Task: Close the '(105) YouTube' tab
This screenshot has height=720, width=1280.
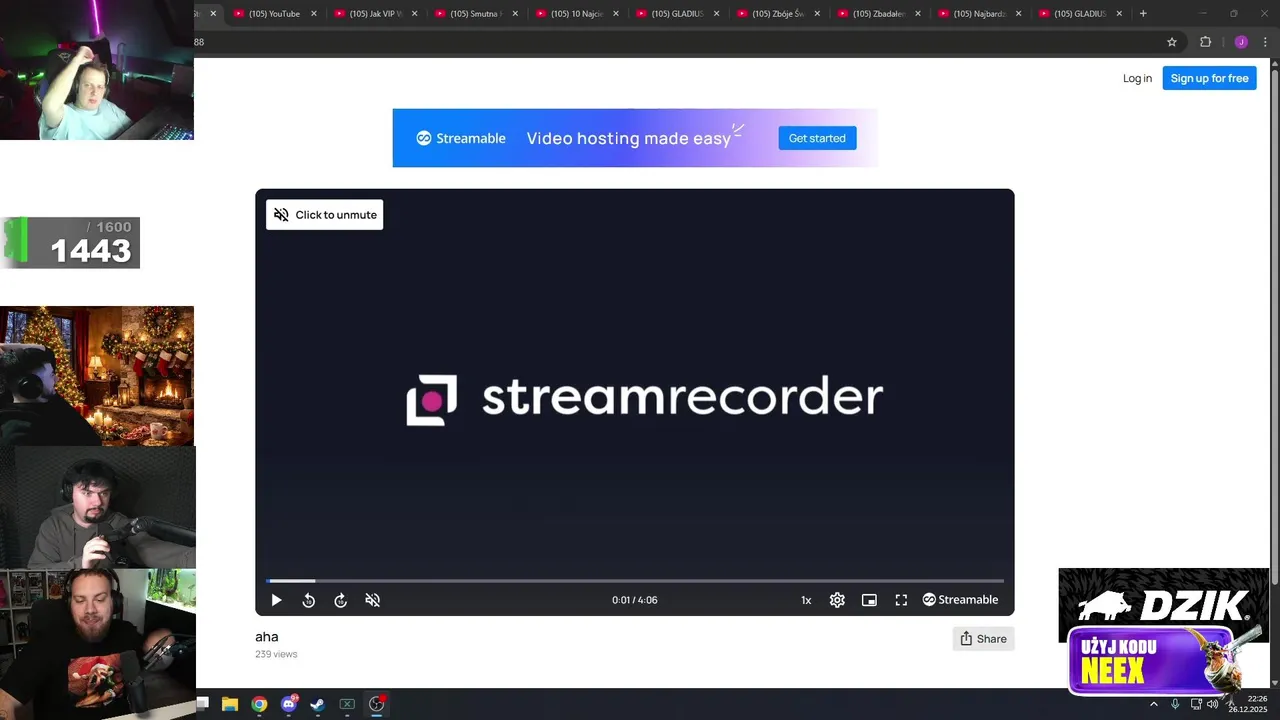Action: click(314, 14)
